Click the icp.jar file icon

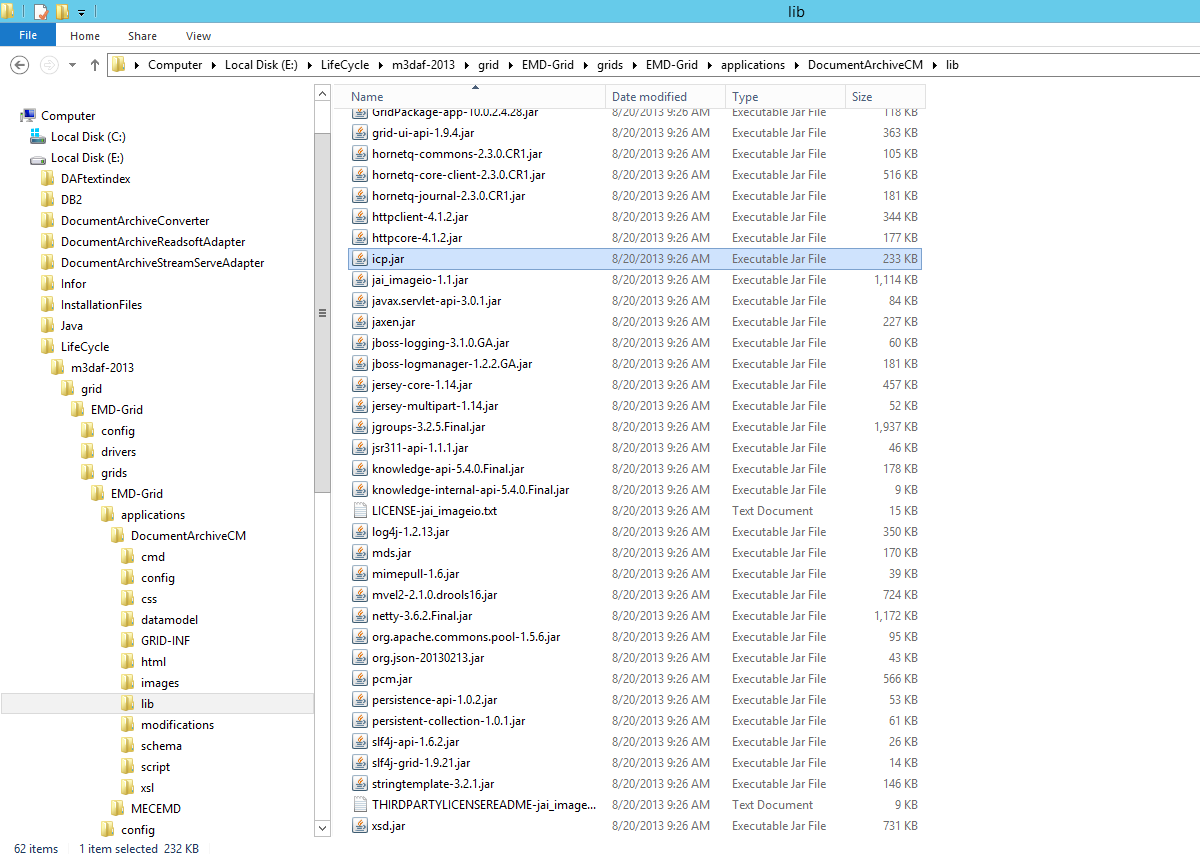(361, 259)
